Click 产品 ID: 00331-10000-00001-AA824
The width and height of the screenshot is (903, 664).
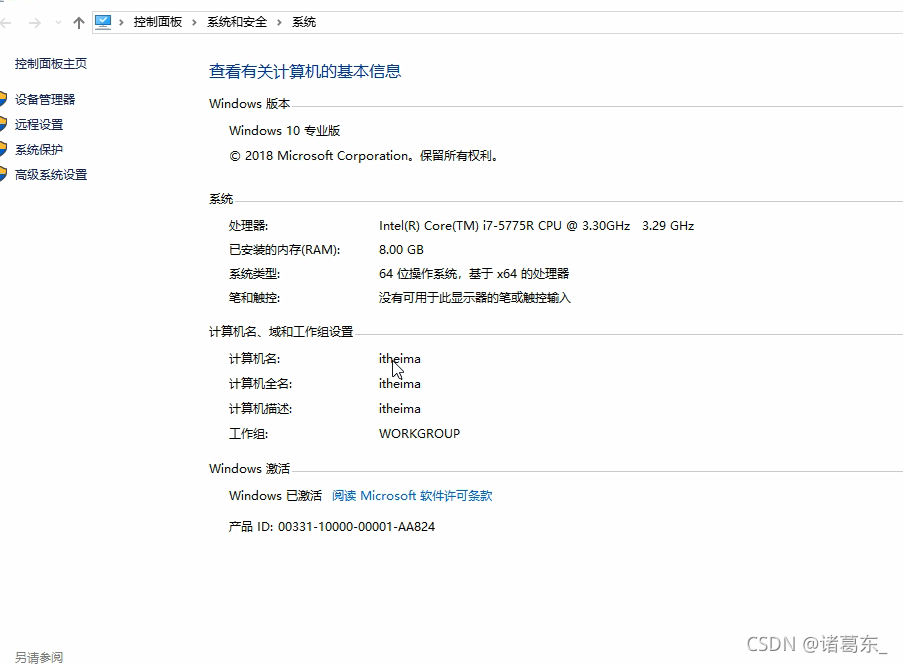[332, 526]
